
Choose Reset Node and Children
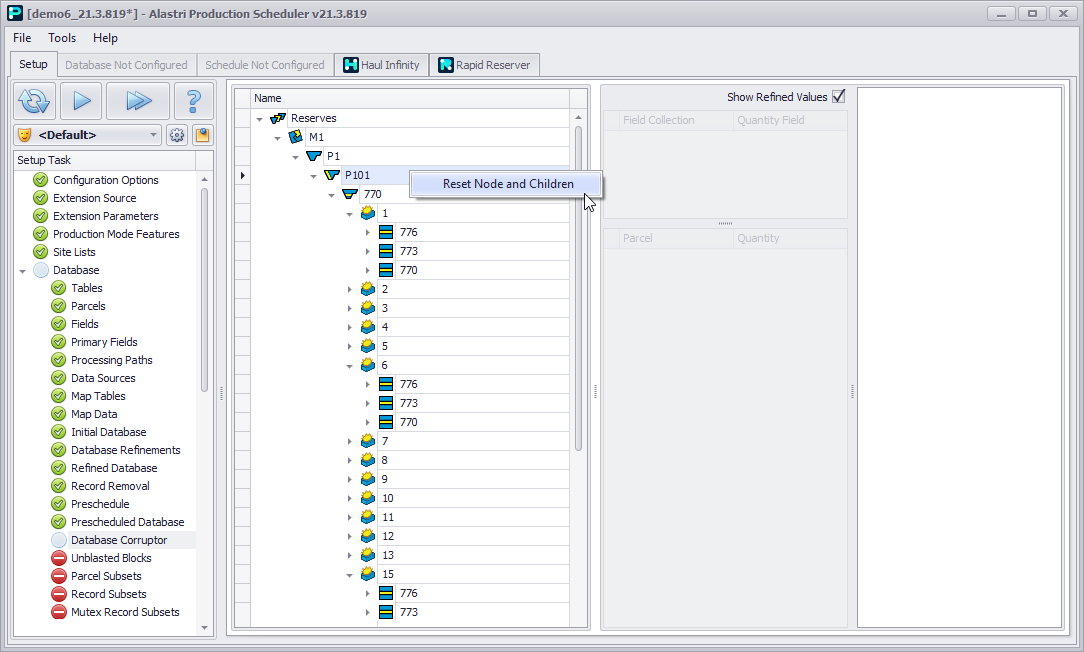(508, 184)
